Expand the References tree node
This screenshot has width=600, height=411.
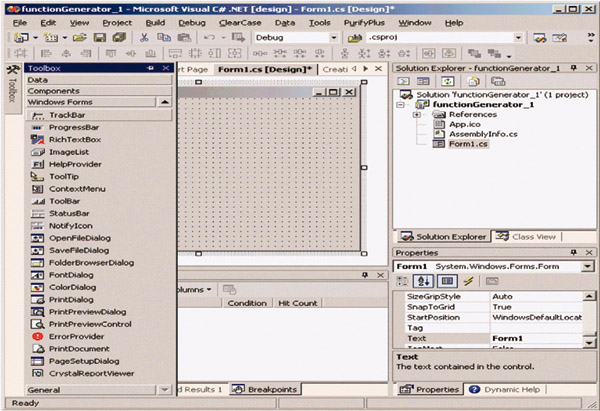pos(416,115)
